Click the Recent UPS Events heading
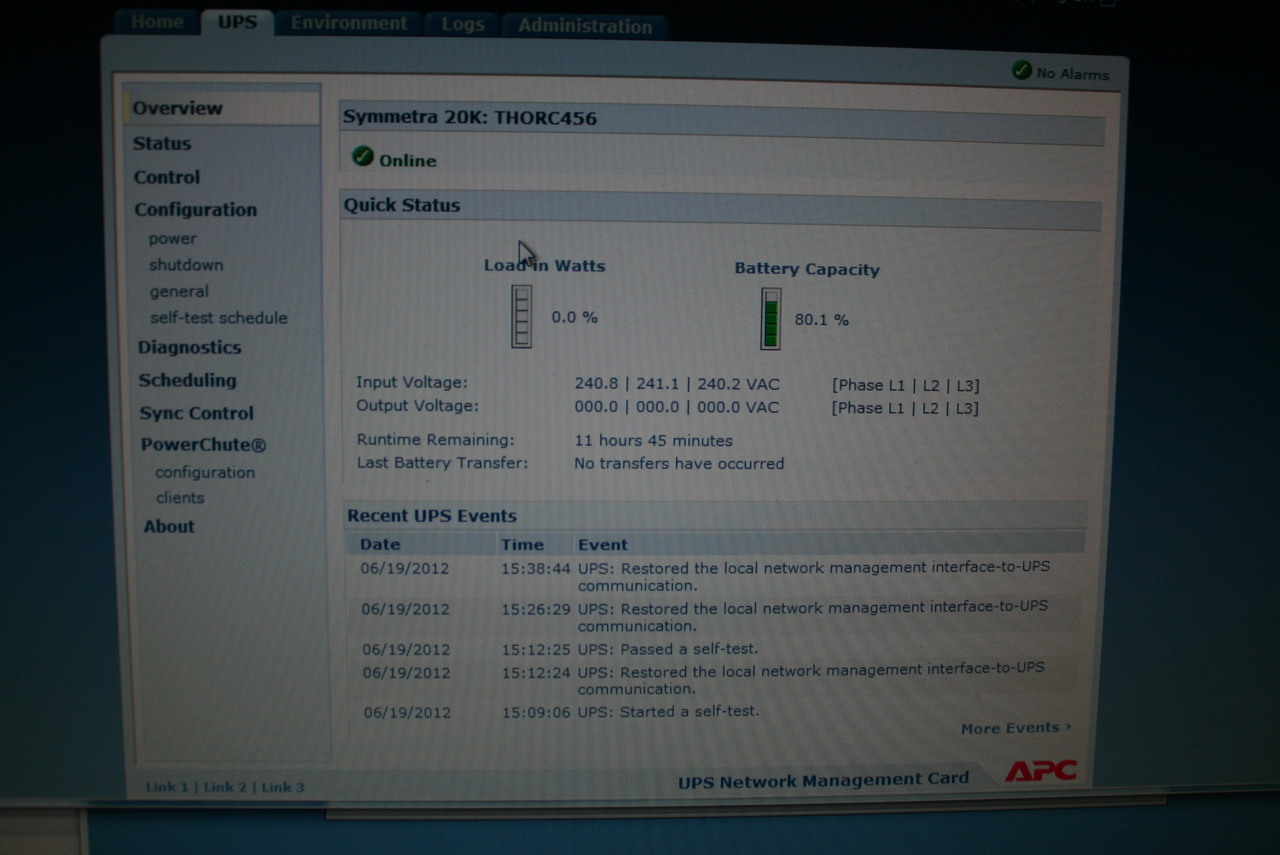This screenshot has width=1280, height=855. tap(432, 516)
